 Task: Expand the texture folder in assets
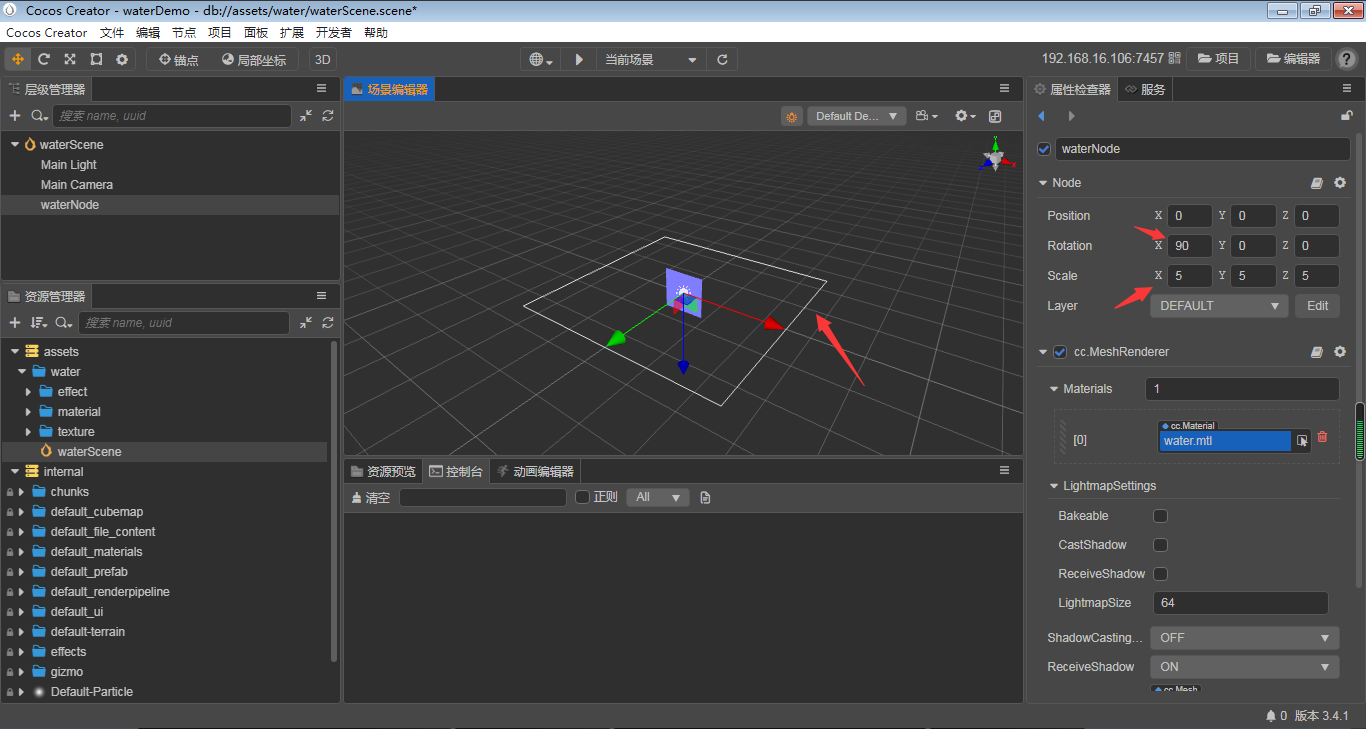click(x=30, y=431)
